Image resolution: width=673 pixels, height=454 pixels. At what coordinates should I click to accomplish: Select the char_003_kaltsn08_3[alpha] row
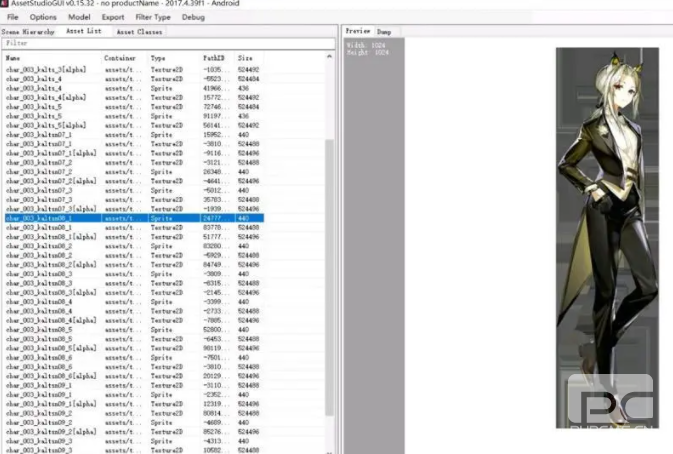[x=134, y=293]
